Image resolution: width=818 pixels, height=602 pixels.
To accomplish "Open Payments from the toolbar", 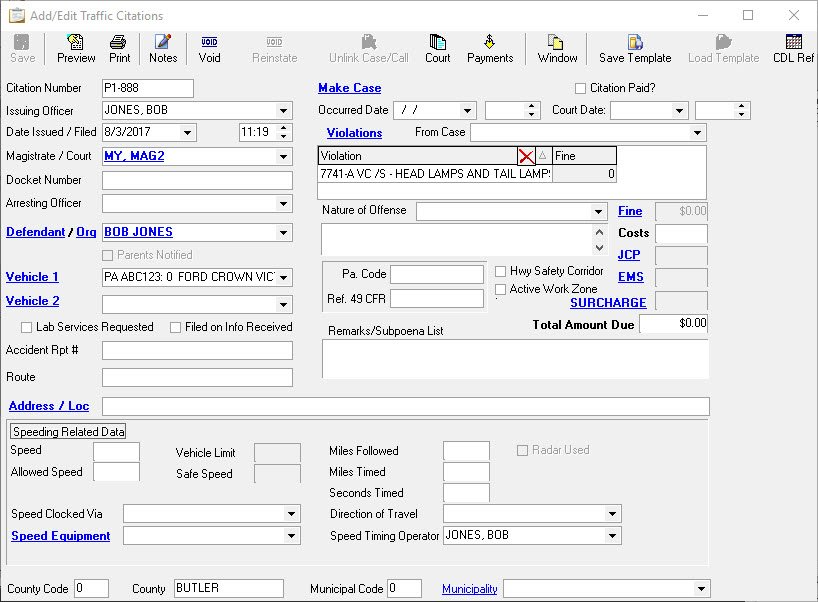I will pos(490,48).
